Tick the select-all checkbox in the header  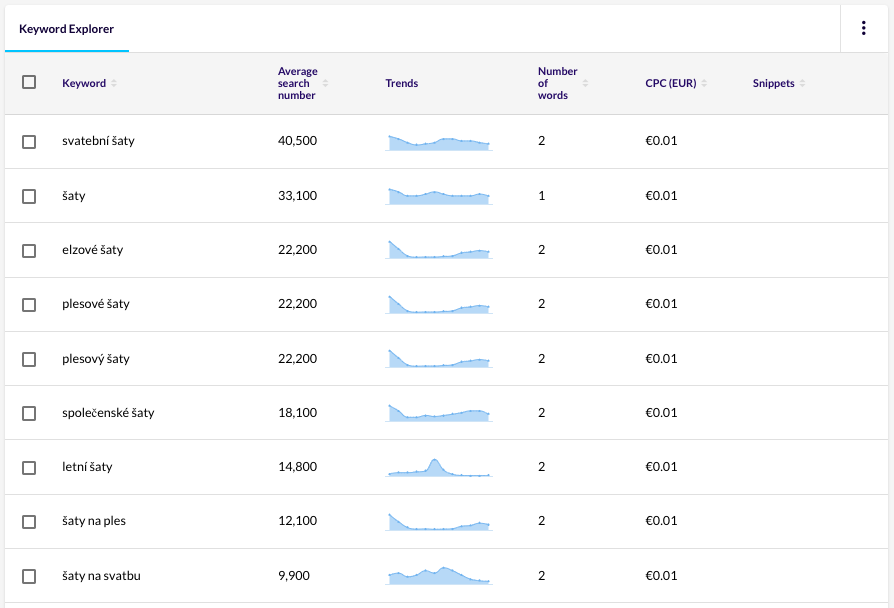(x=29, y=82)
